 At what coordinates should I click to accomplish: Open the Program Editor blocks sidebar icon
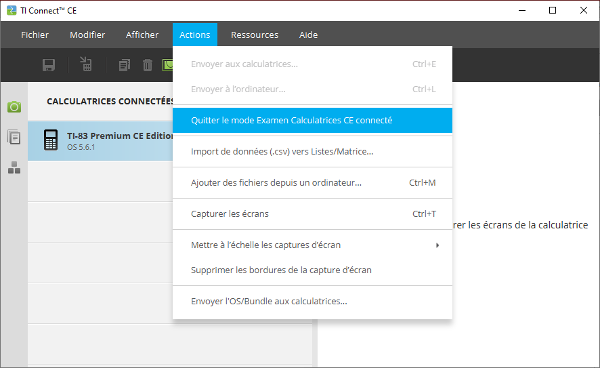(x=14, y=168)
